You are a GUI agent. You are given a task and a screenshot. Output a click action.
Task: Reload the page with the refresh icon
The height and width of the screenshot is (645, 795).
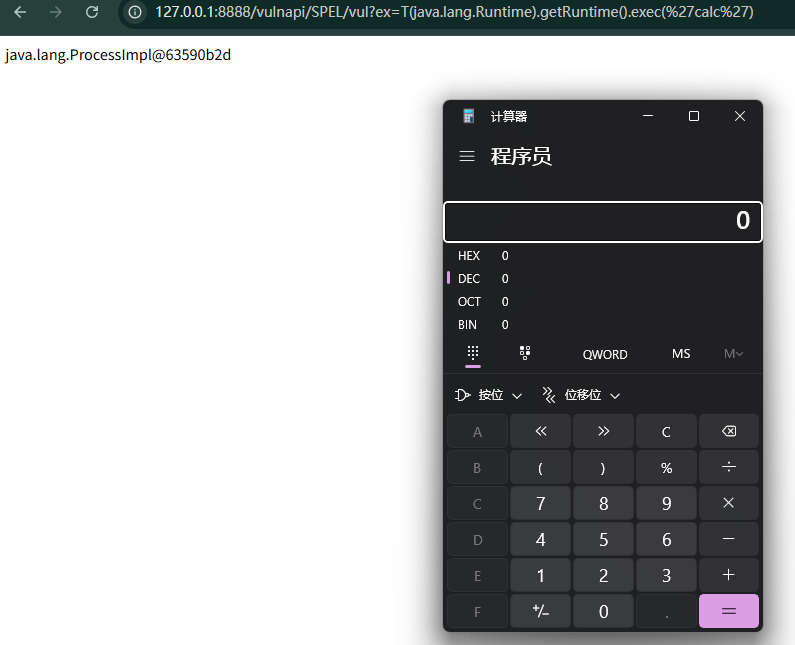[x=92, y=12]
